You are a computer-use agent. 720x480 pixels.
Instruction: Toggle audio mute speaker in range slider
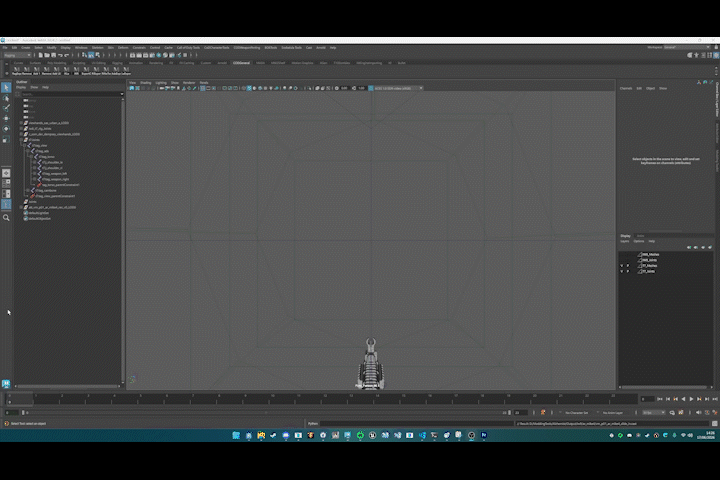click(x=698, y=412)
